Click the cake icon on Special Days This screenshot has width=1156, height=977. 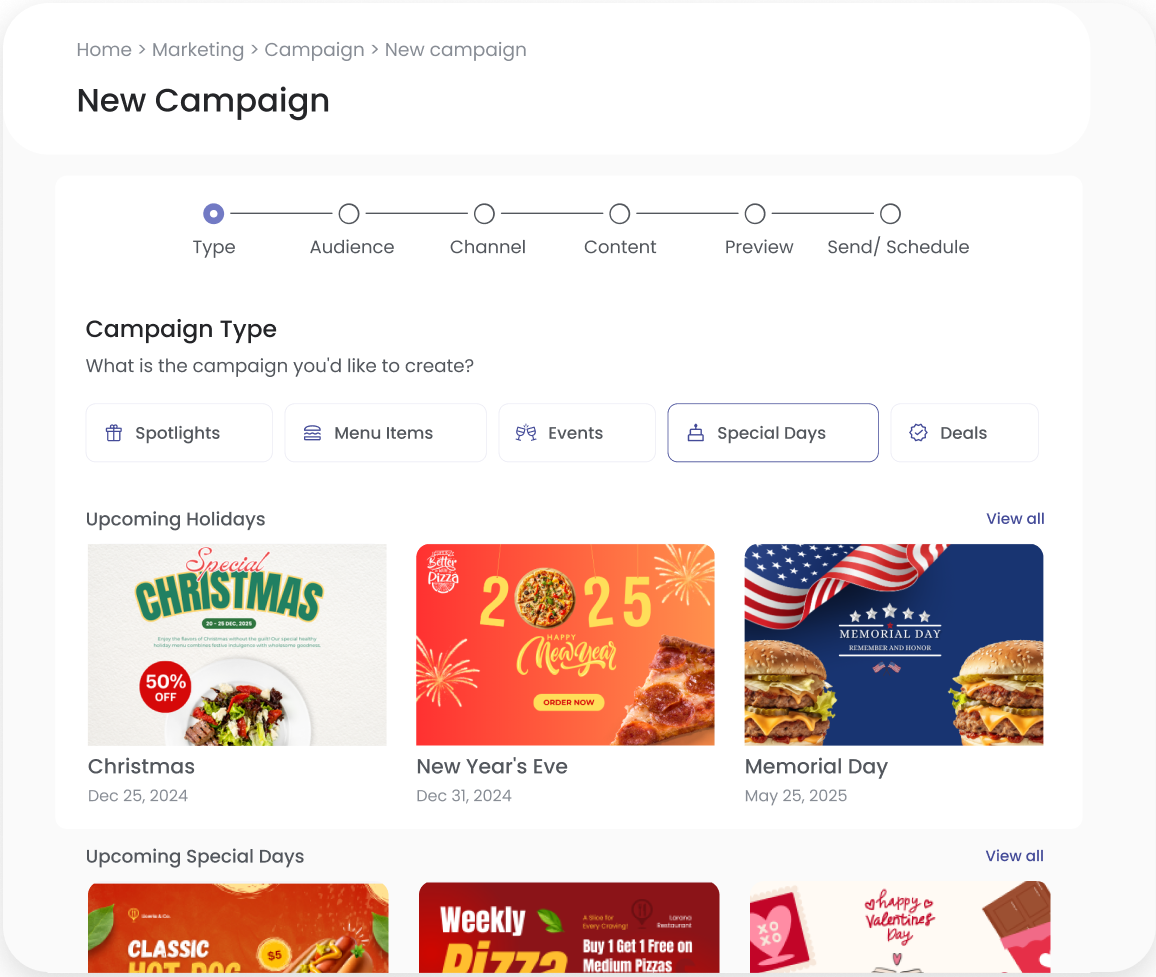[x=695, y=433]
